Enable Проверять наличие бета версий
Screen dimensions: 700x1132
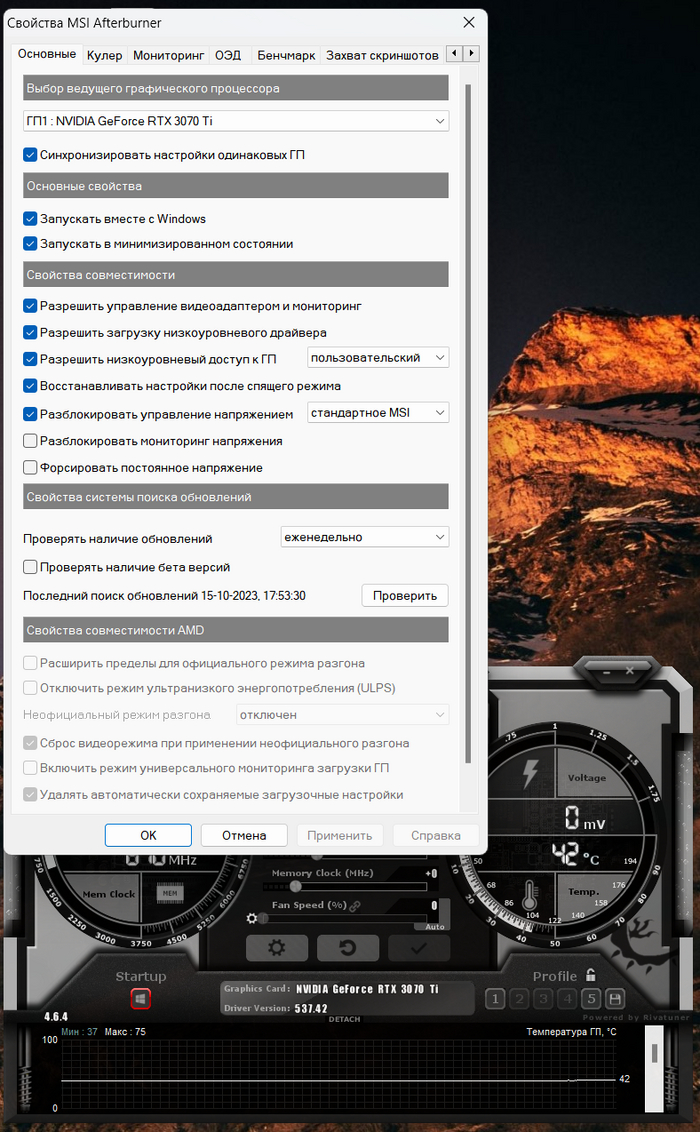[x=30, y=567]
